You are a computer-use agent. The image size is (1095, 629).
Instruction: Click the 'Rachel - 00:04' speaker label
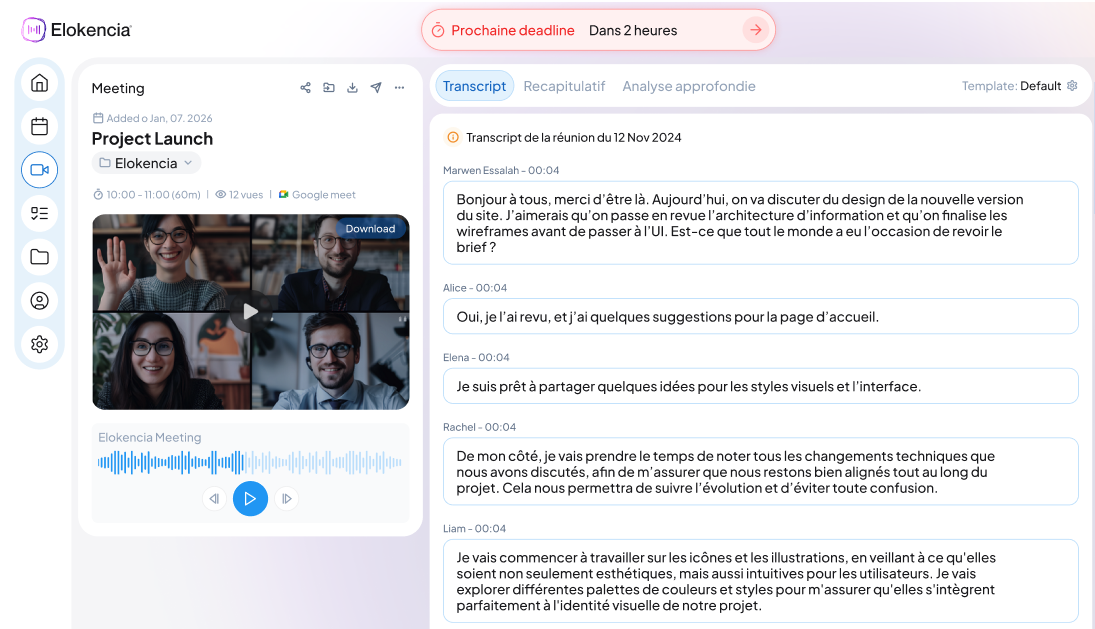coord(479,427)
